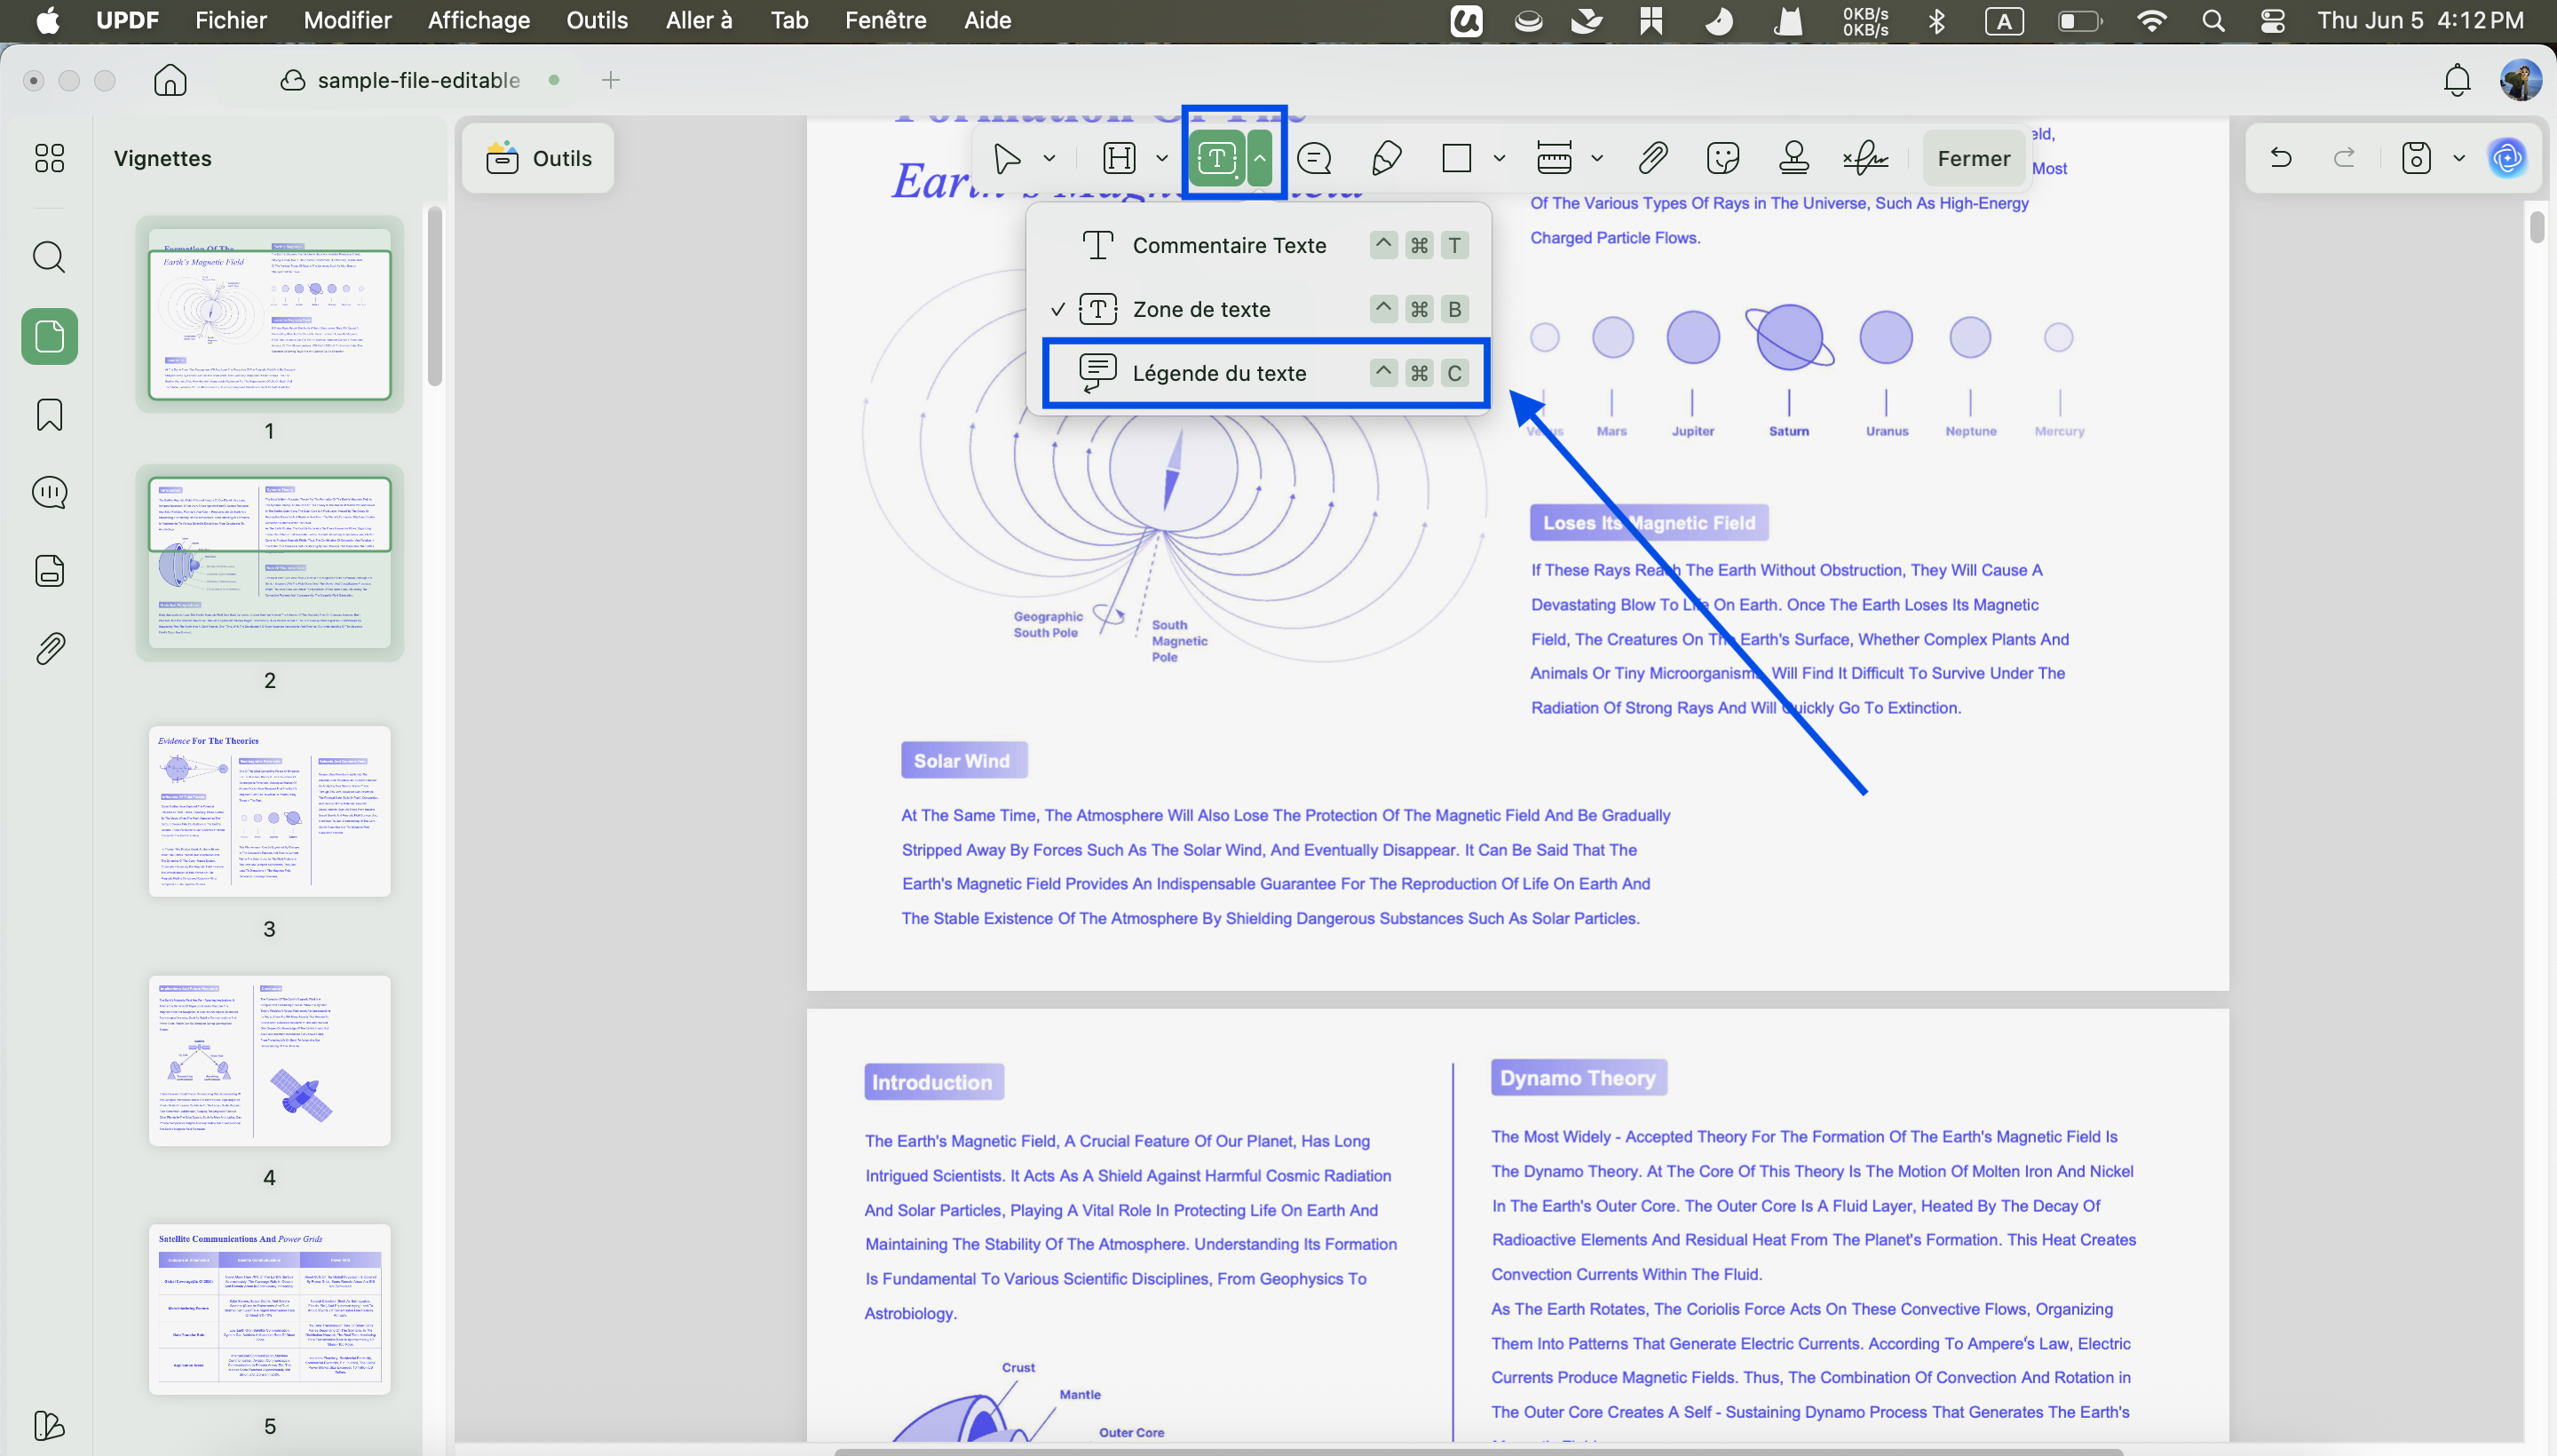
Task: Open page 2 thumbnail
Action: coord(270,562)
